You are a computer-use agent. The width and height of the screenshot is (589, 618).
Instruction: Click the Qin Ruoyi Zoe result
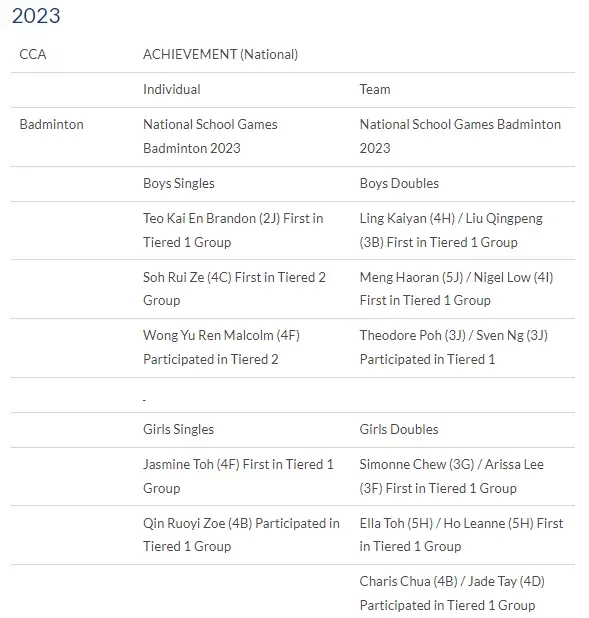point(241,535)
